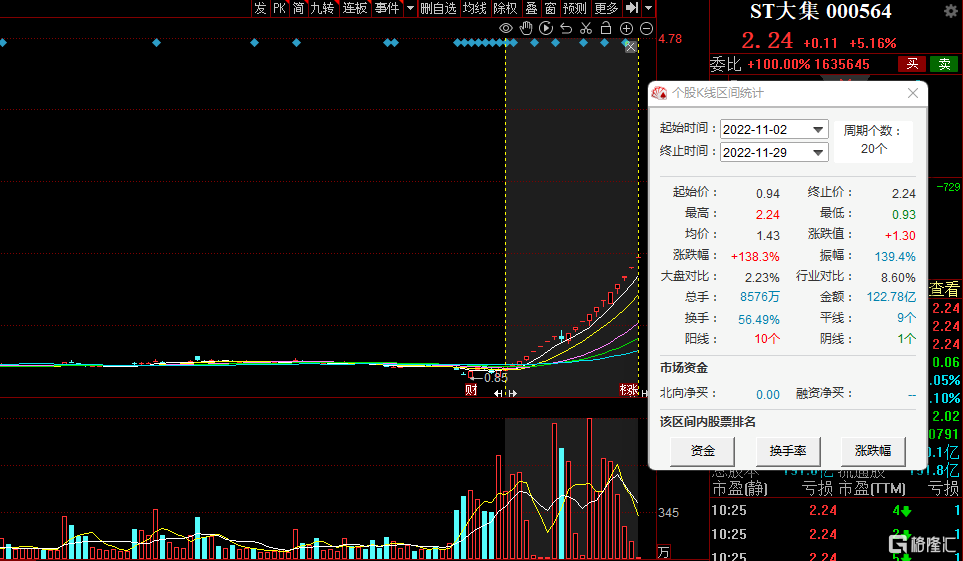Open the 除权 toolbar item

506,8
